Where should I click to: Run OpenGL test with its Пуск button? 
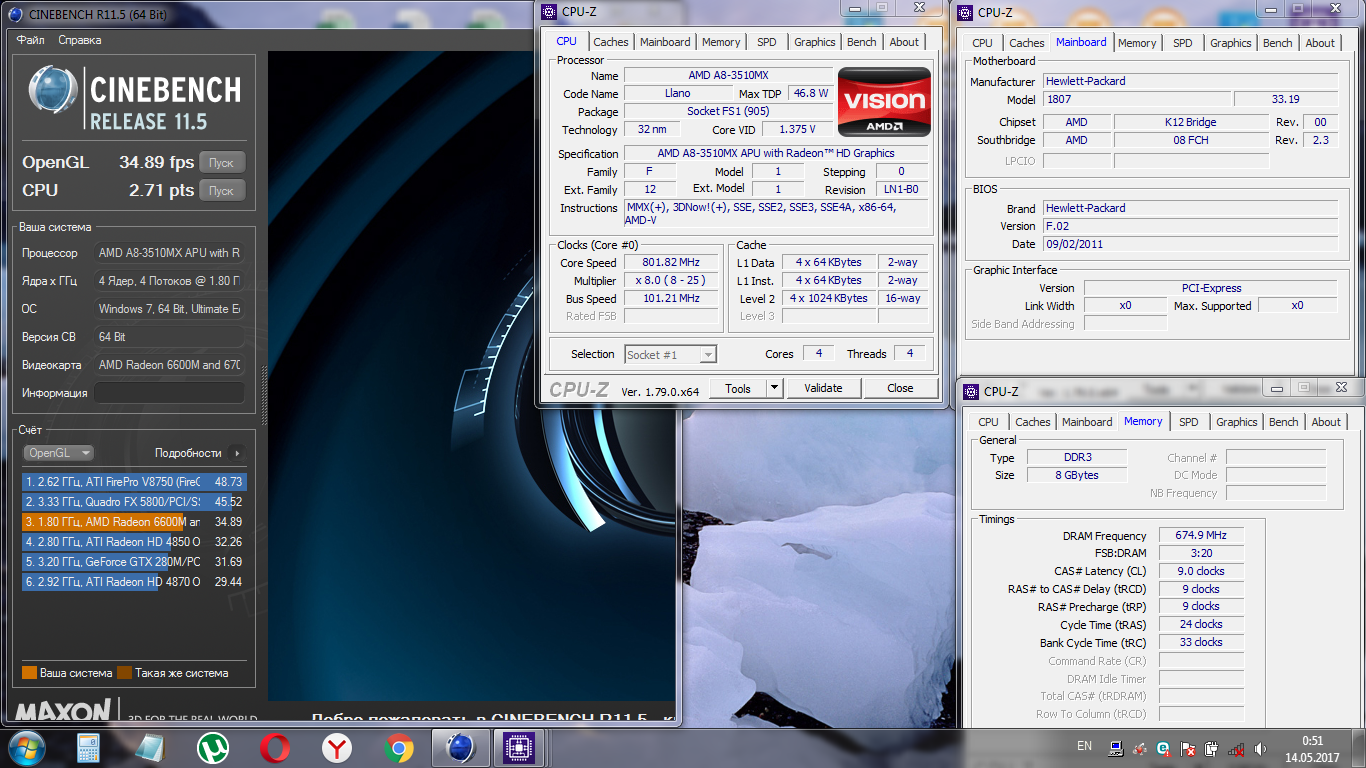pyautogui.click(x=222, y=163)
